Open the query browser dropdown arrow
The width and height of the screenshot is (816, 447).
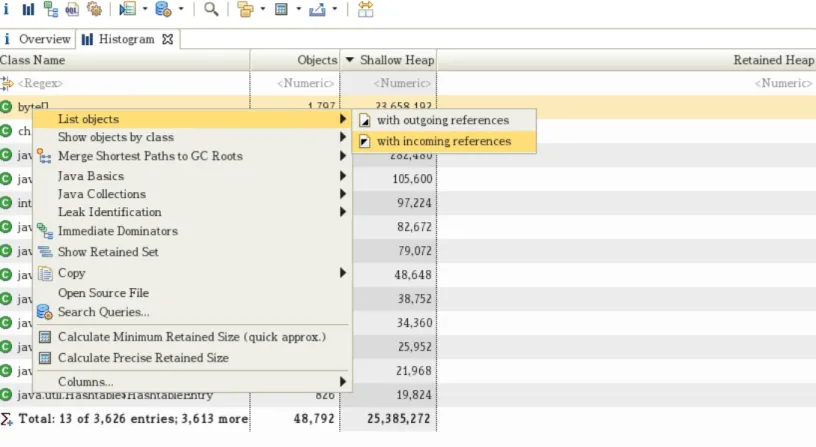tap(181, 9)
